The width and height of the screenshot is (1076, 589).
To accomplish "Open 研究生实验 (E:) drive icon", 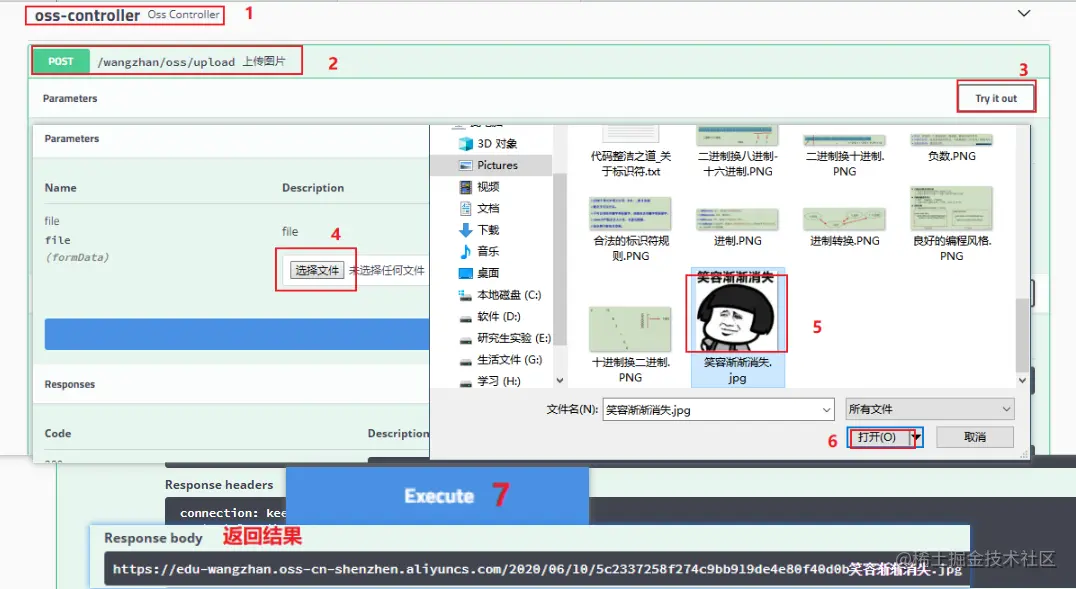I will [466, 338].
